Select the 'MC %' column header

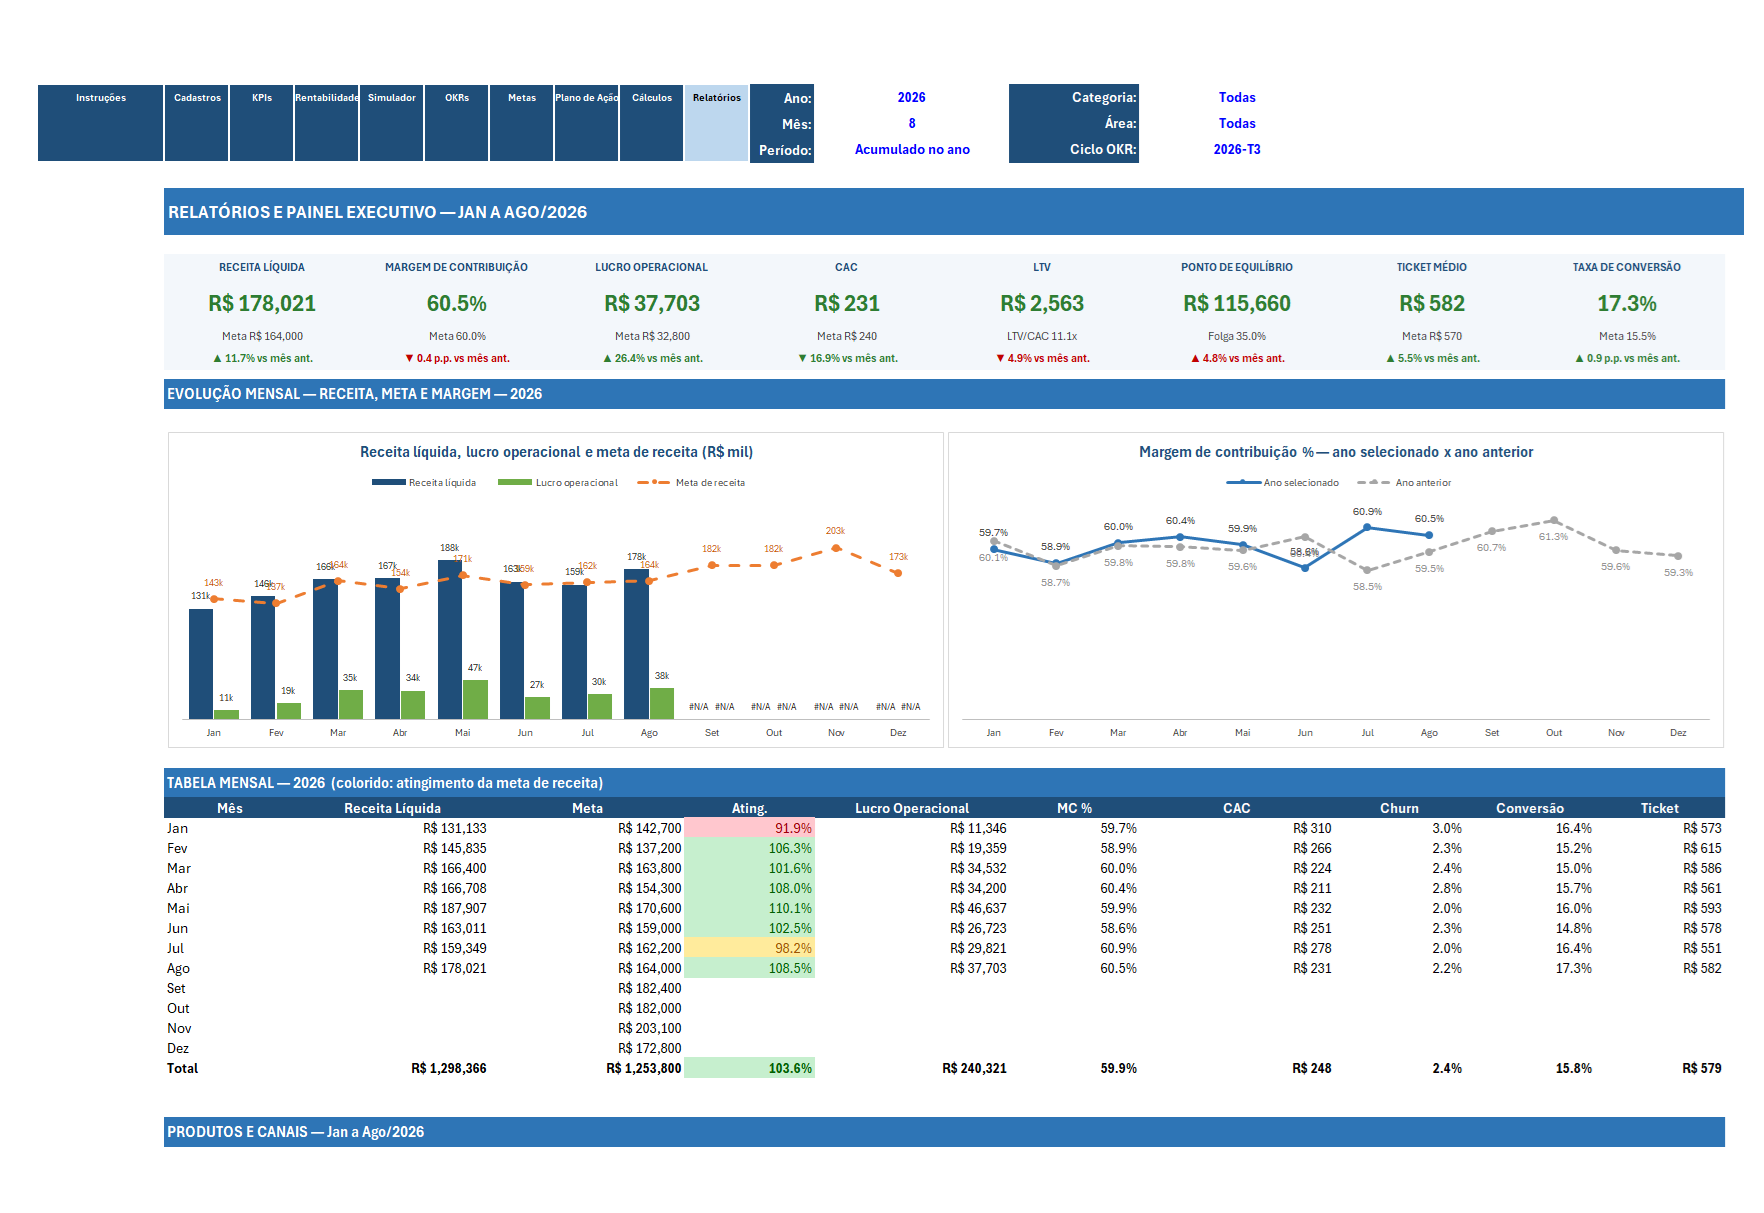pyautogui.click(x=1074, y=808)
